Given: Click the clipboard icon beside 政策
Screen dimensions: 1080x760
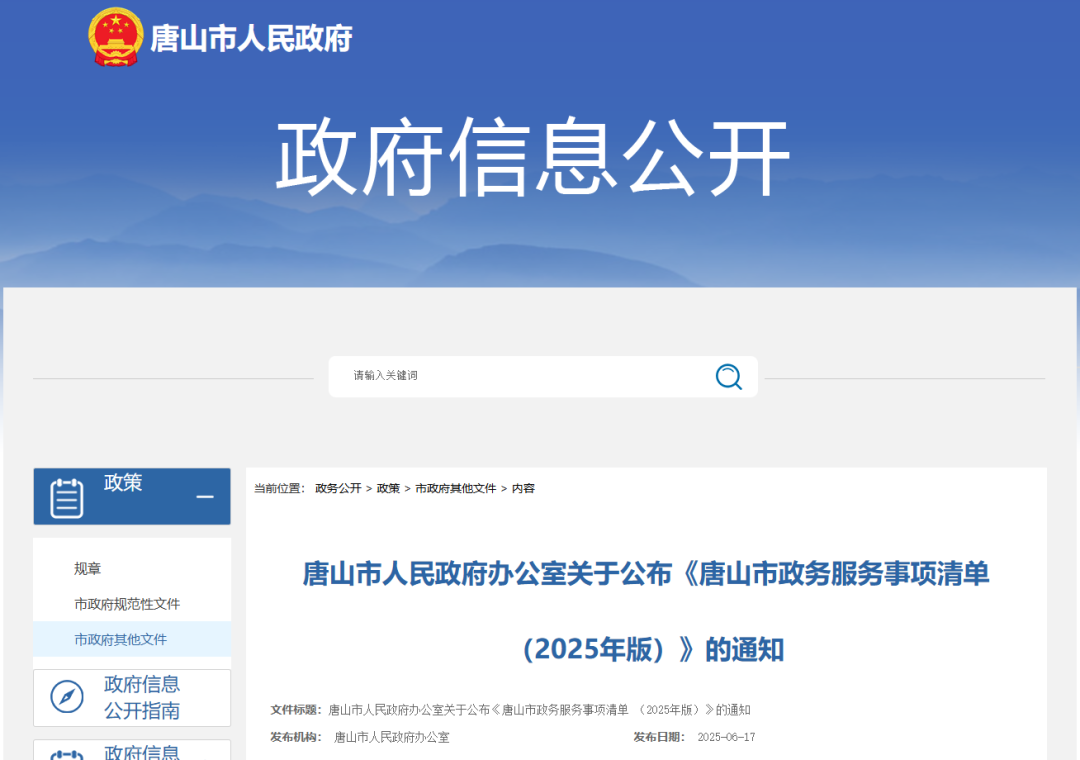Looking at the screenshot, I should pyautogui.click(x=67, y=497).
